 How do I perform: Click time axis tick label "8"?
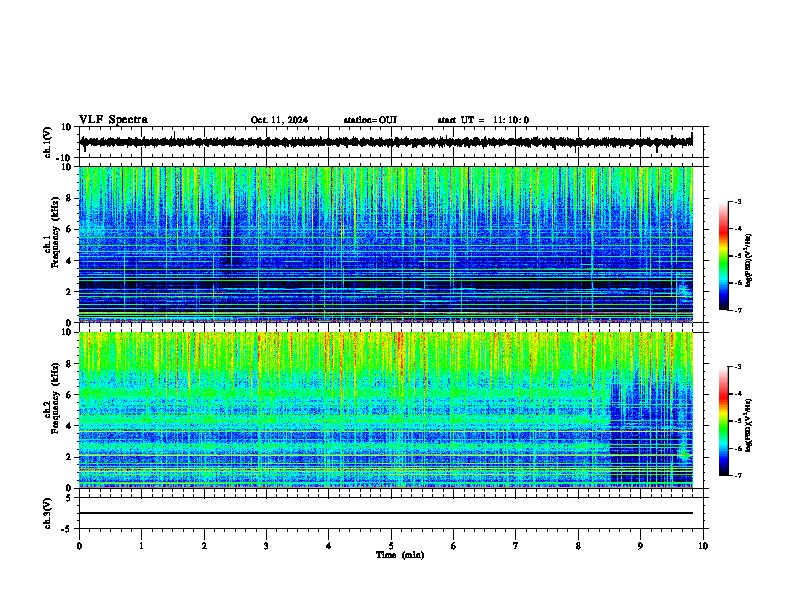578,546
